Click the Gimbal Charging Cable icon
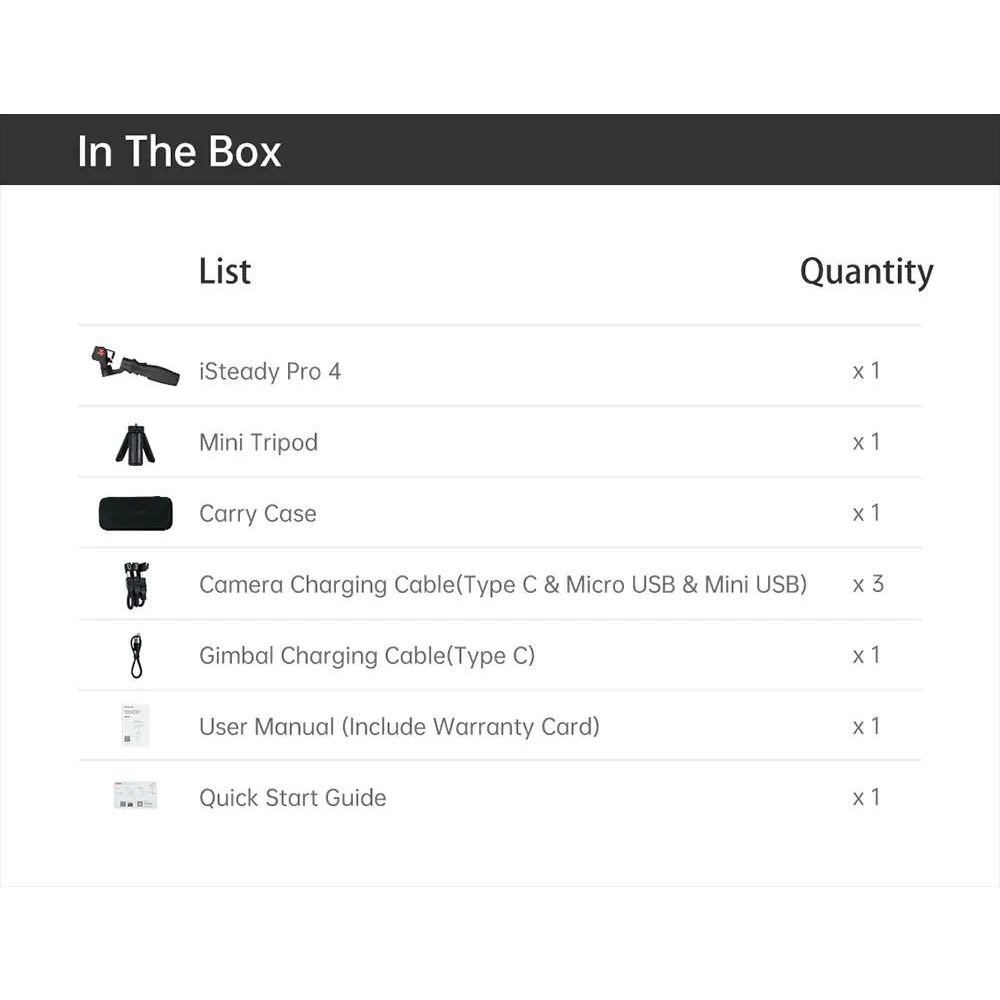 click(x=136, y=656)
